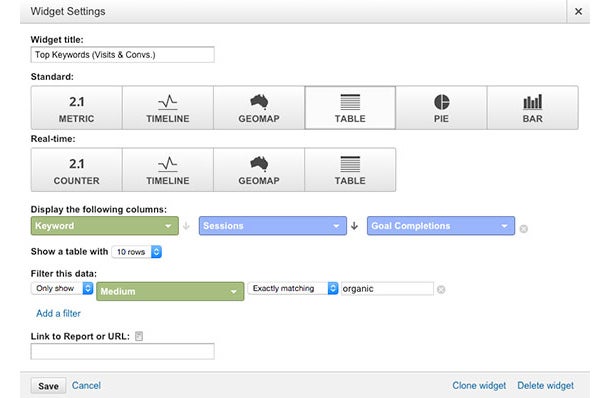
Task: Select the PIE chart widget type
Action: coord(441,108)
